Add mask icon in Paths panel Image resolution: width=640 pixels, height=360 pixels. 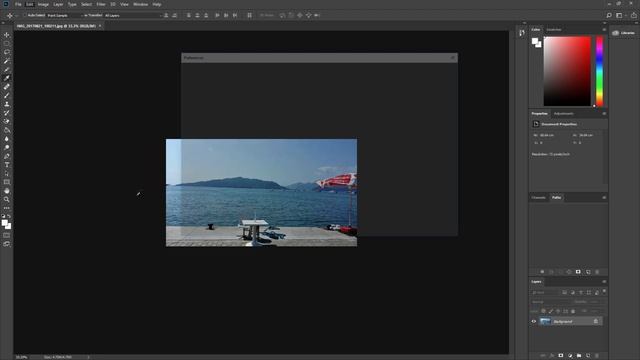[578, 272]
